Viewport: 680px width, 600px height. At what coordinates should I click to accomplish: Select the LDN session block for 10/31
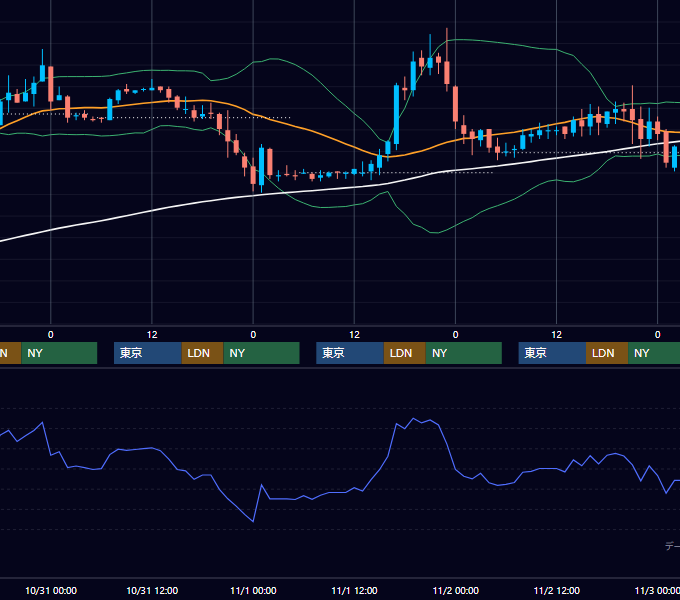coord(202,353)
